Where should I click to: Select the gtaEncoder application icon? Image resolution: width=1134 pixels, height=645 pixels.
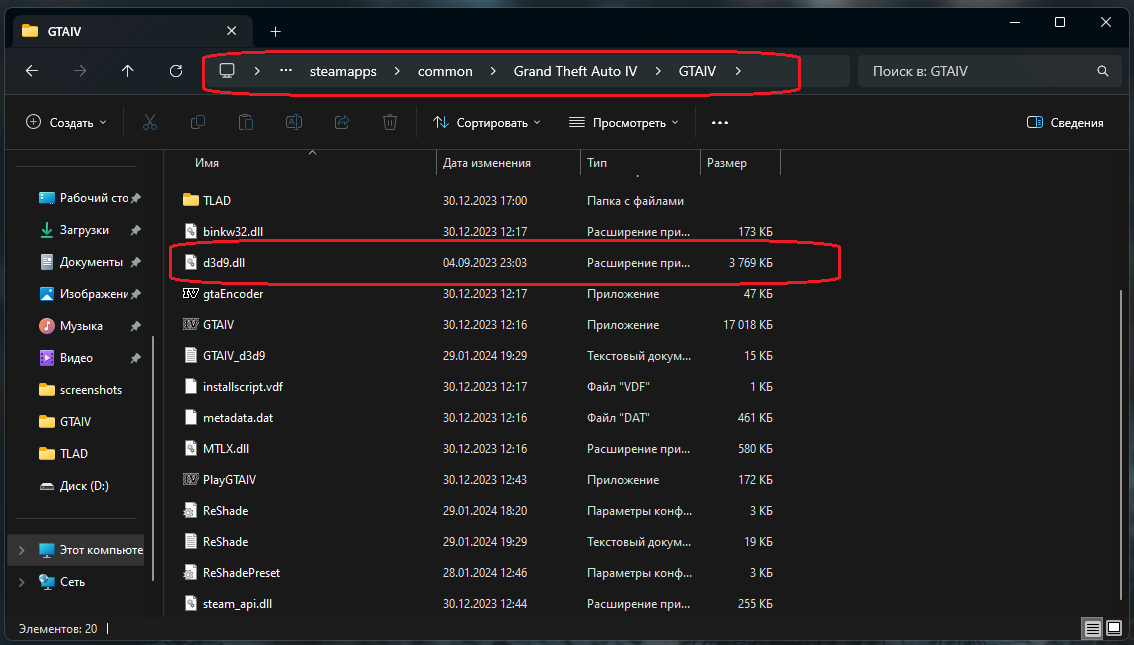coord(191,294)
